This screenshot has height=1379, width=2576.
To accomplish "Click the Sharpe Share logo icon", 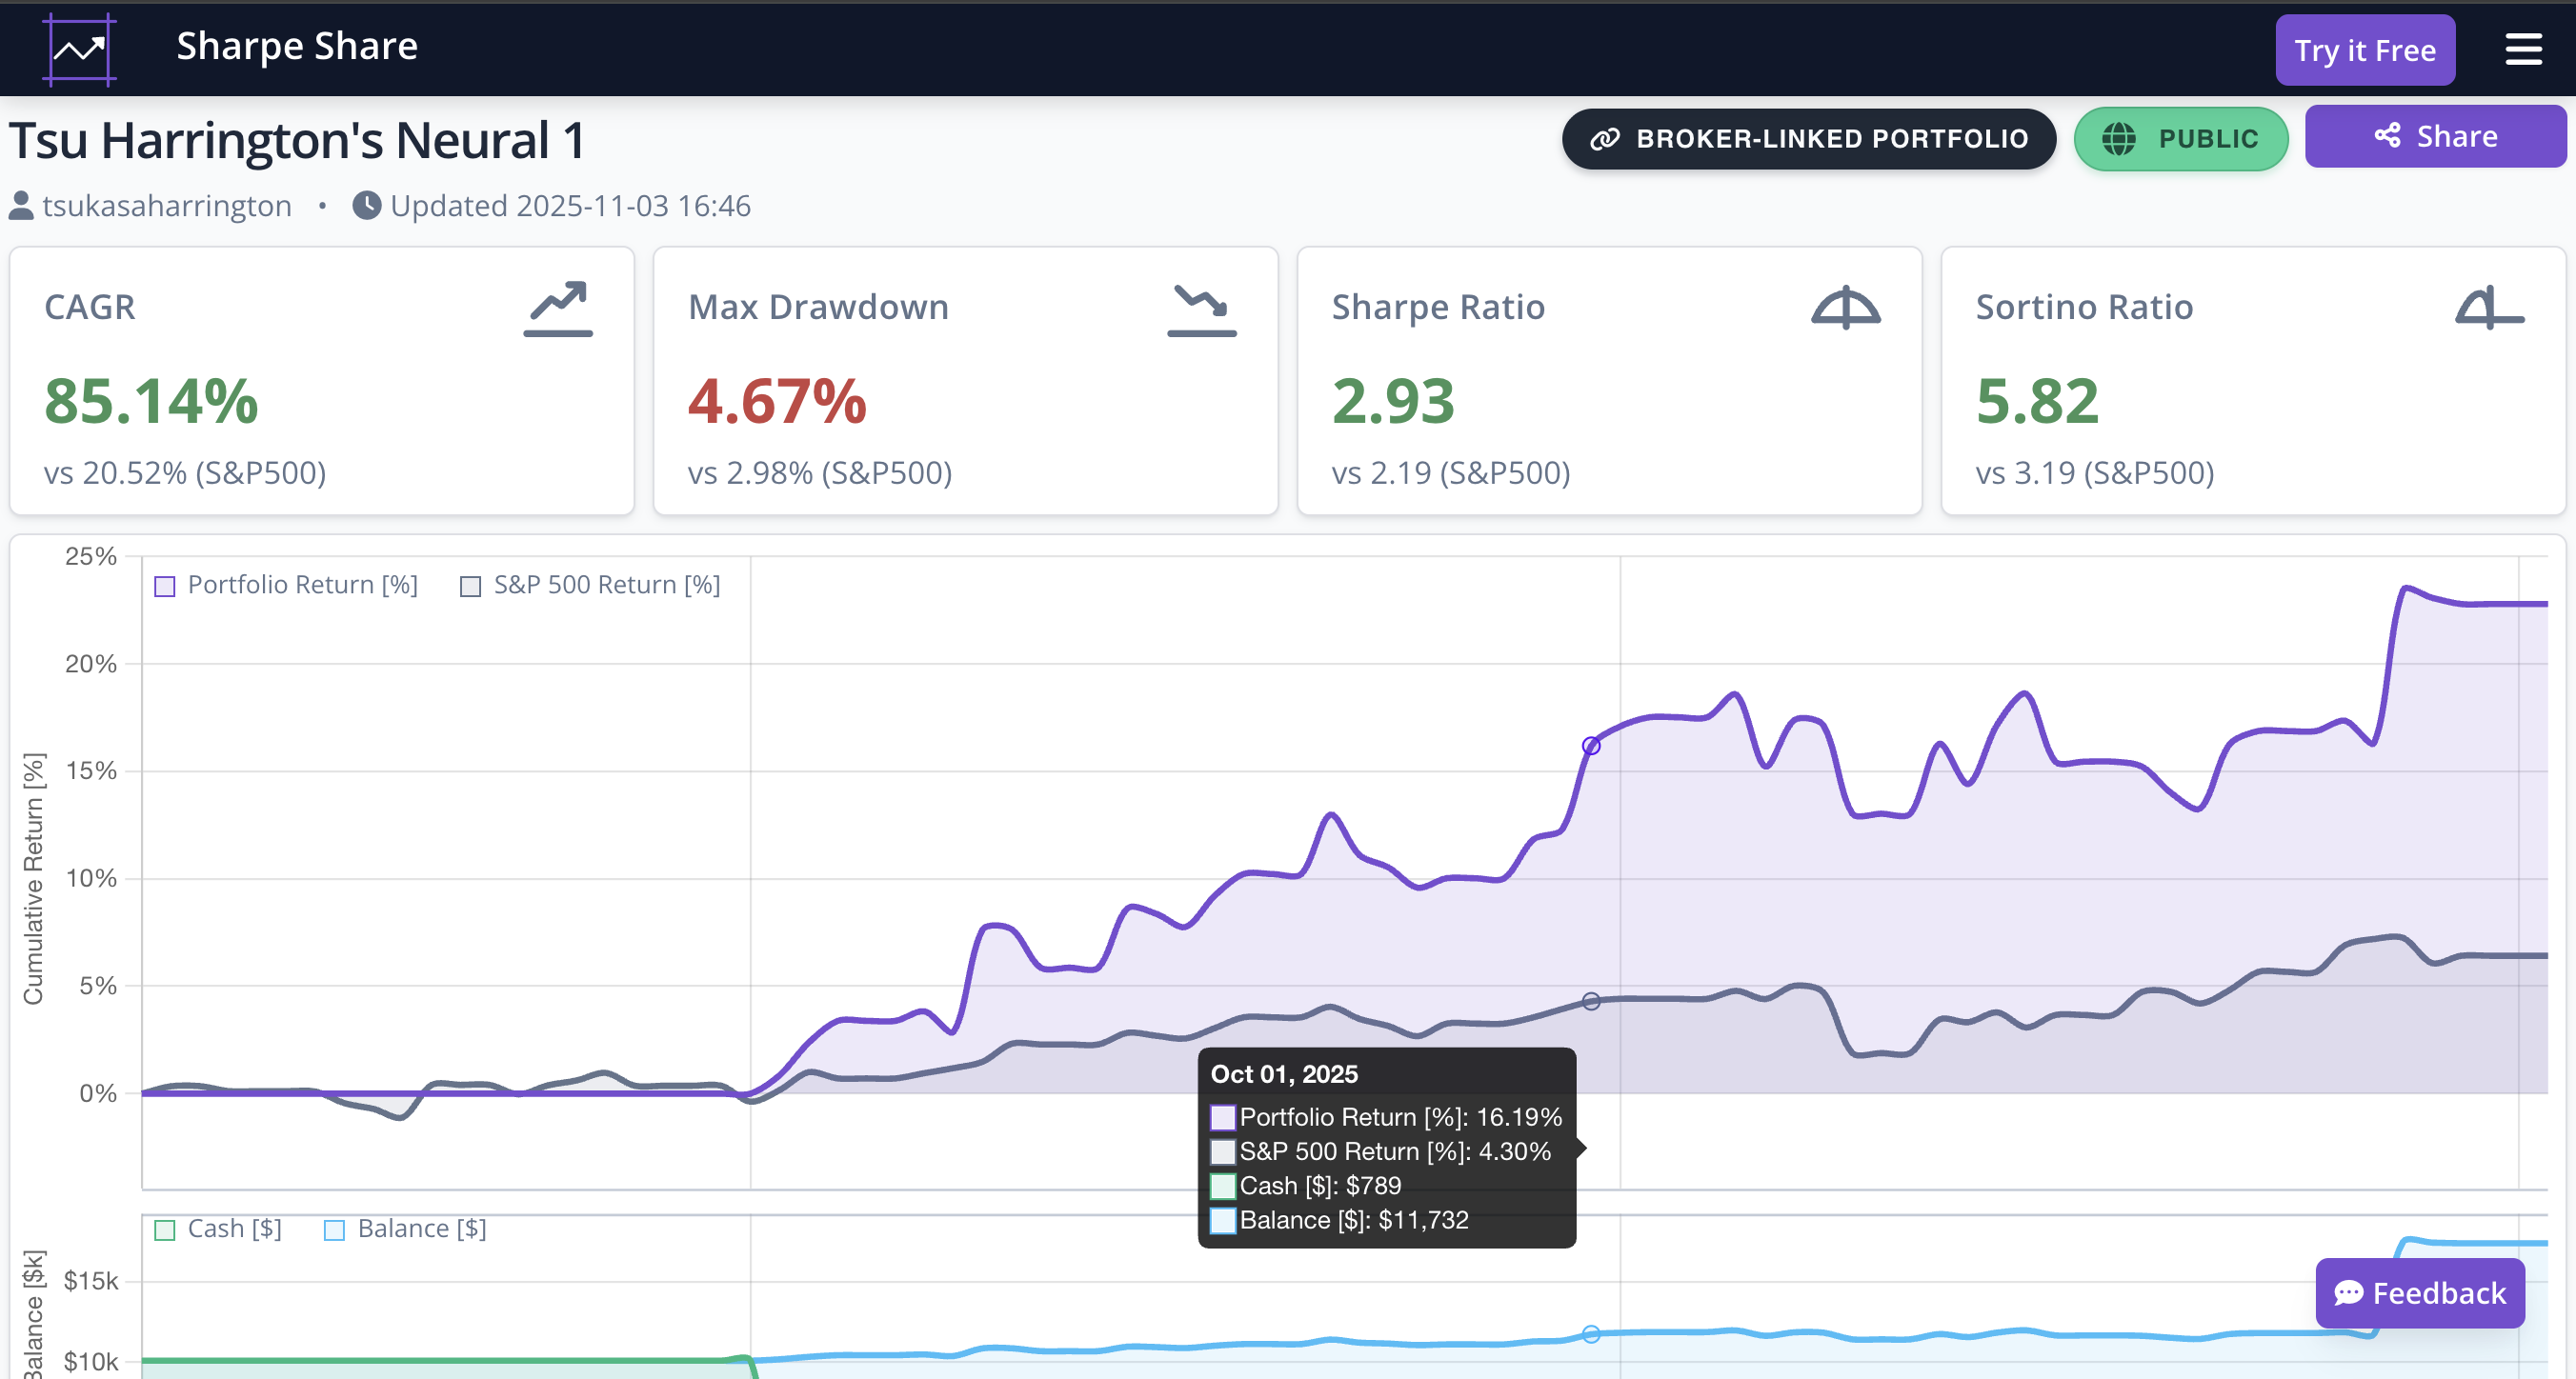I will [79, 49].
